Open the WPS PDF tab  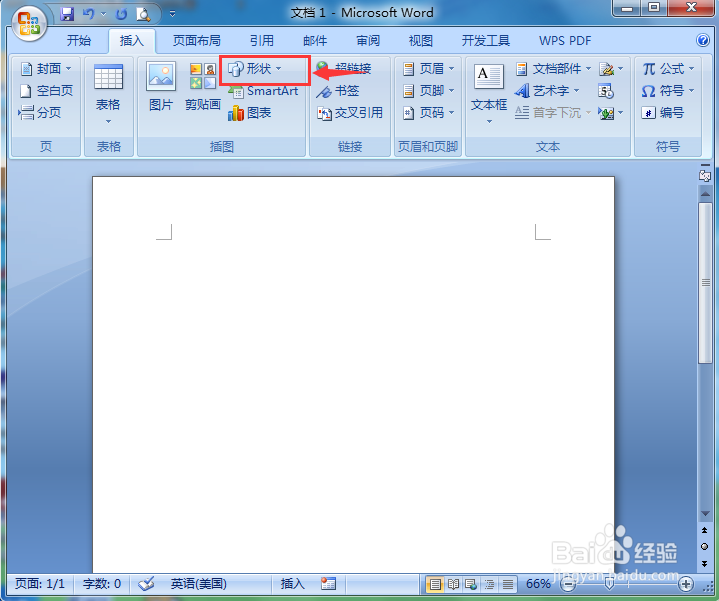coord(565,41)
